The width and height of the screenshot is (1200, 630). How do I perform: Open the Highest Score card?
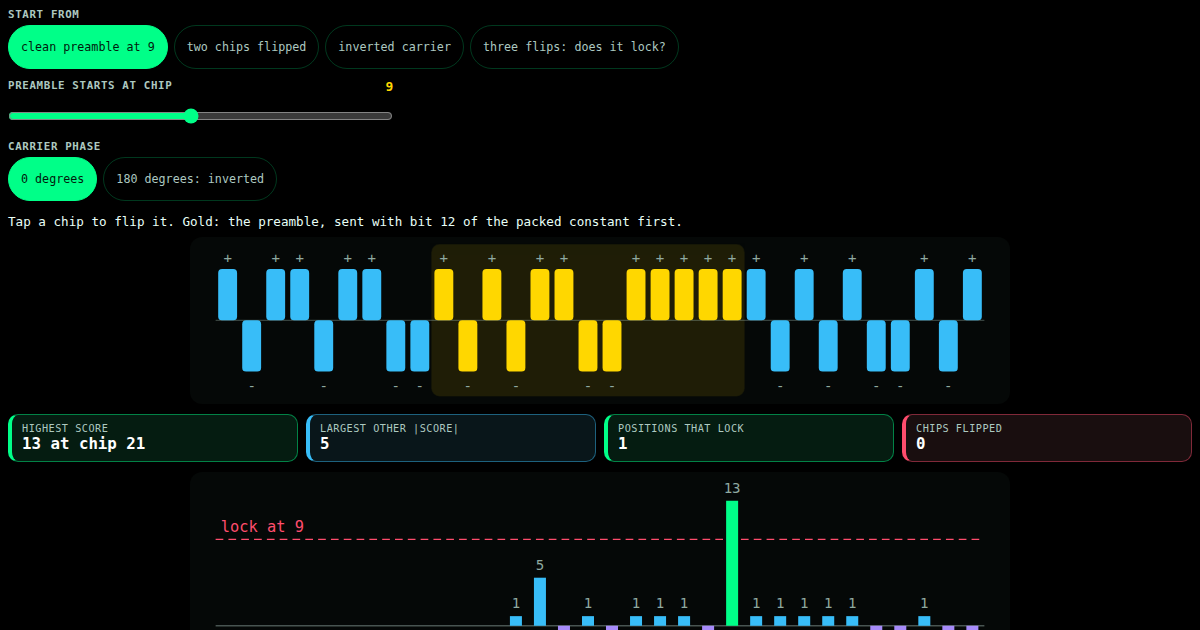[x=153, y=438]
